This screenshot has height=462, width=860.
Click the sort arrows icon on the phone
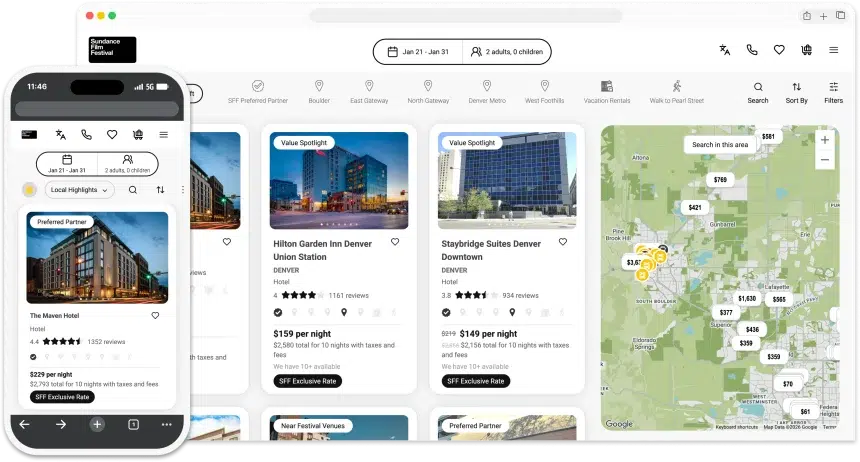click(160, 190)
